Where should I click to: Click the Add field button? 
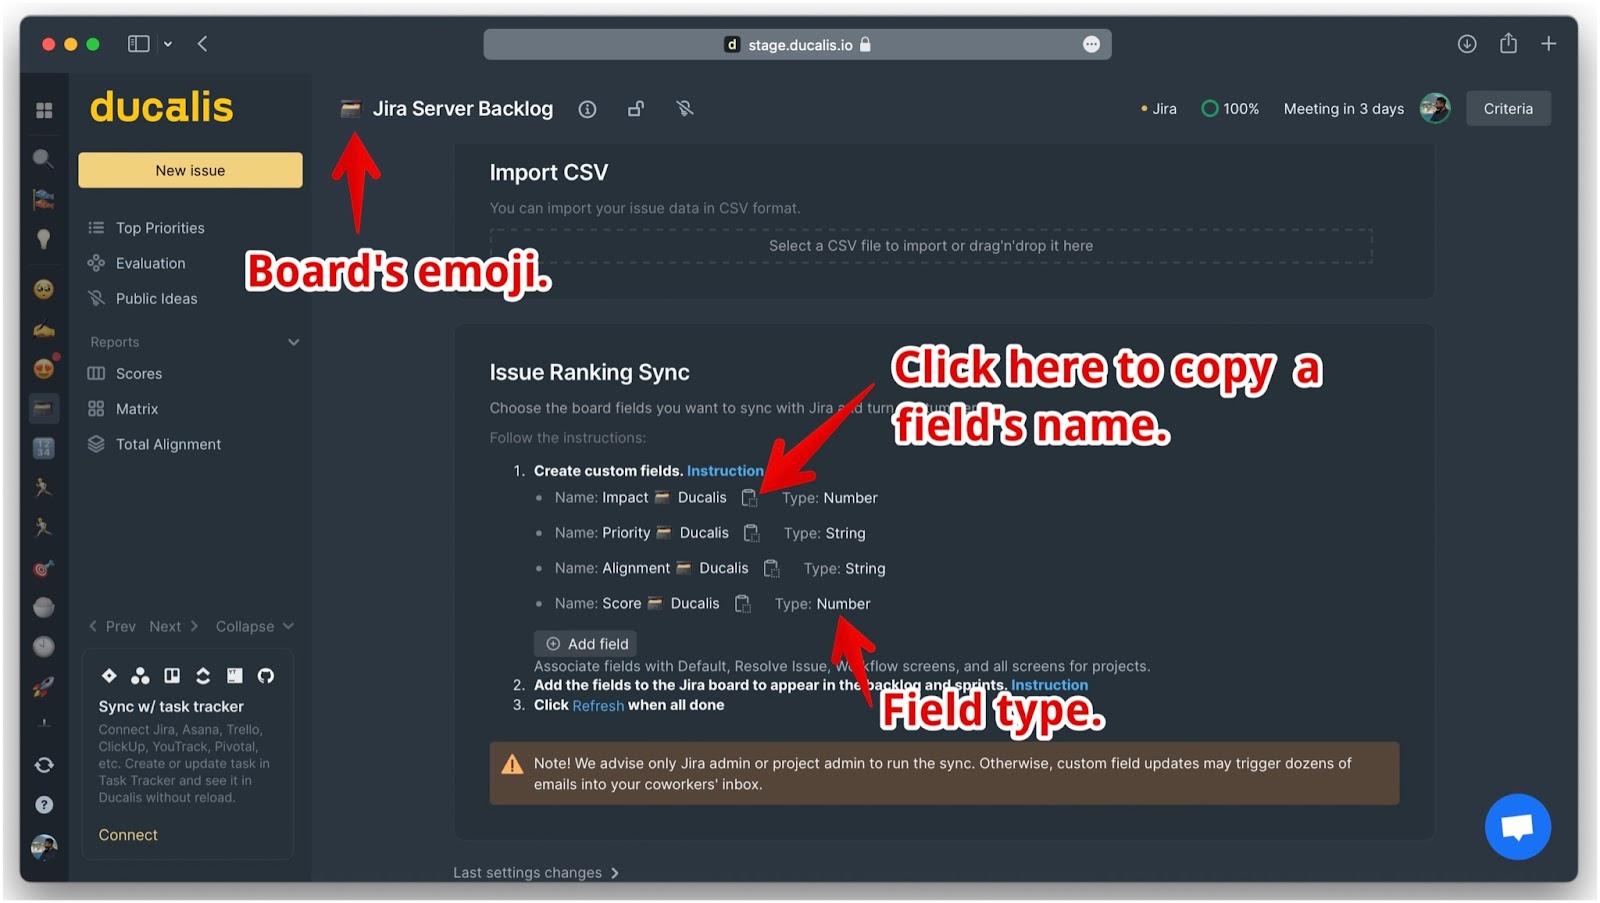tap(586, 644)
